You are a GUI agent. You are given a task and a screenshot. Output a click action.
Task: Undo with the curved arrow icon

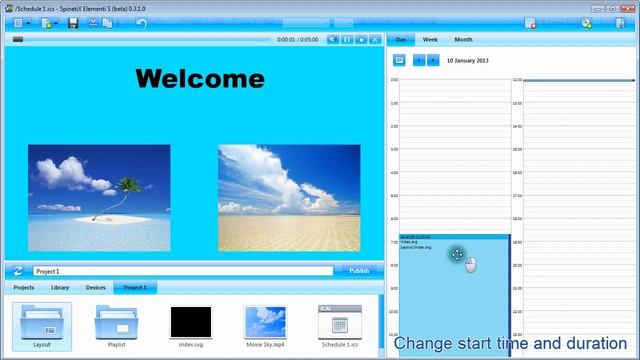pos(141,23)
